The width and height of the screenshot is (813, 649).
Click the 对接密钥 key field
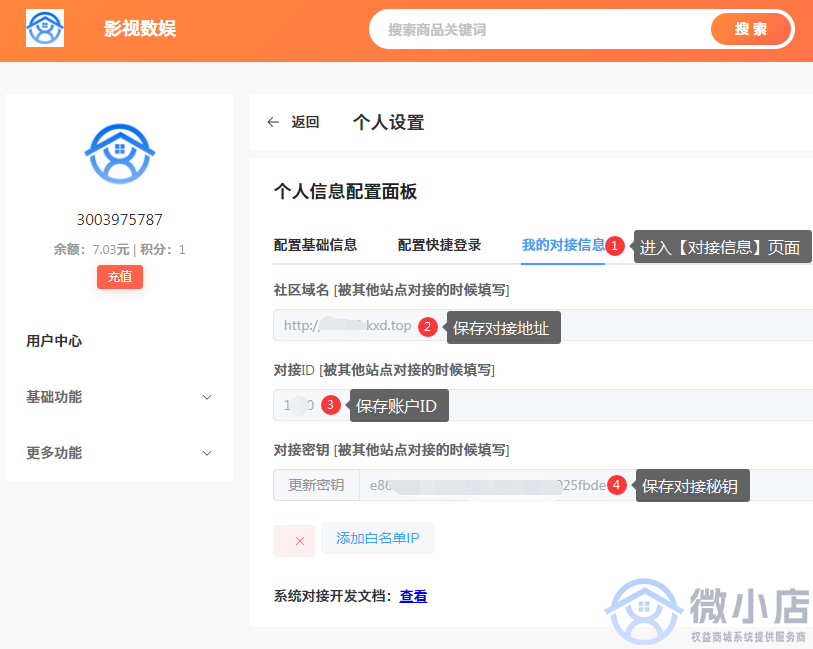[586, 485]
